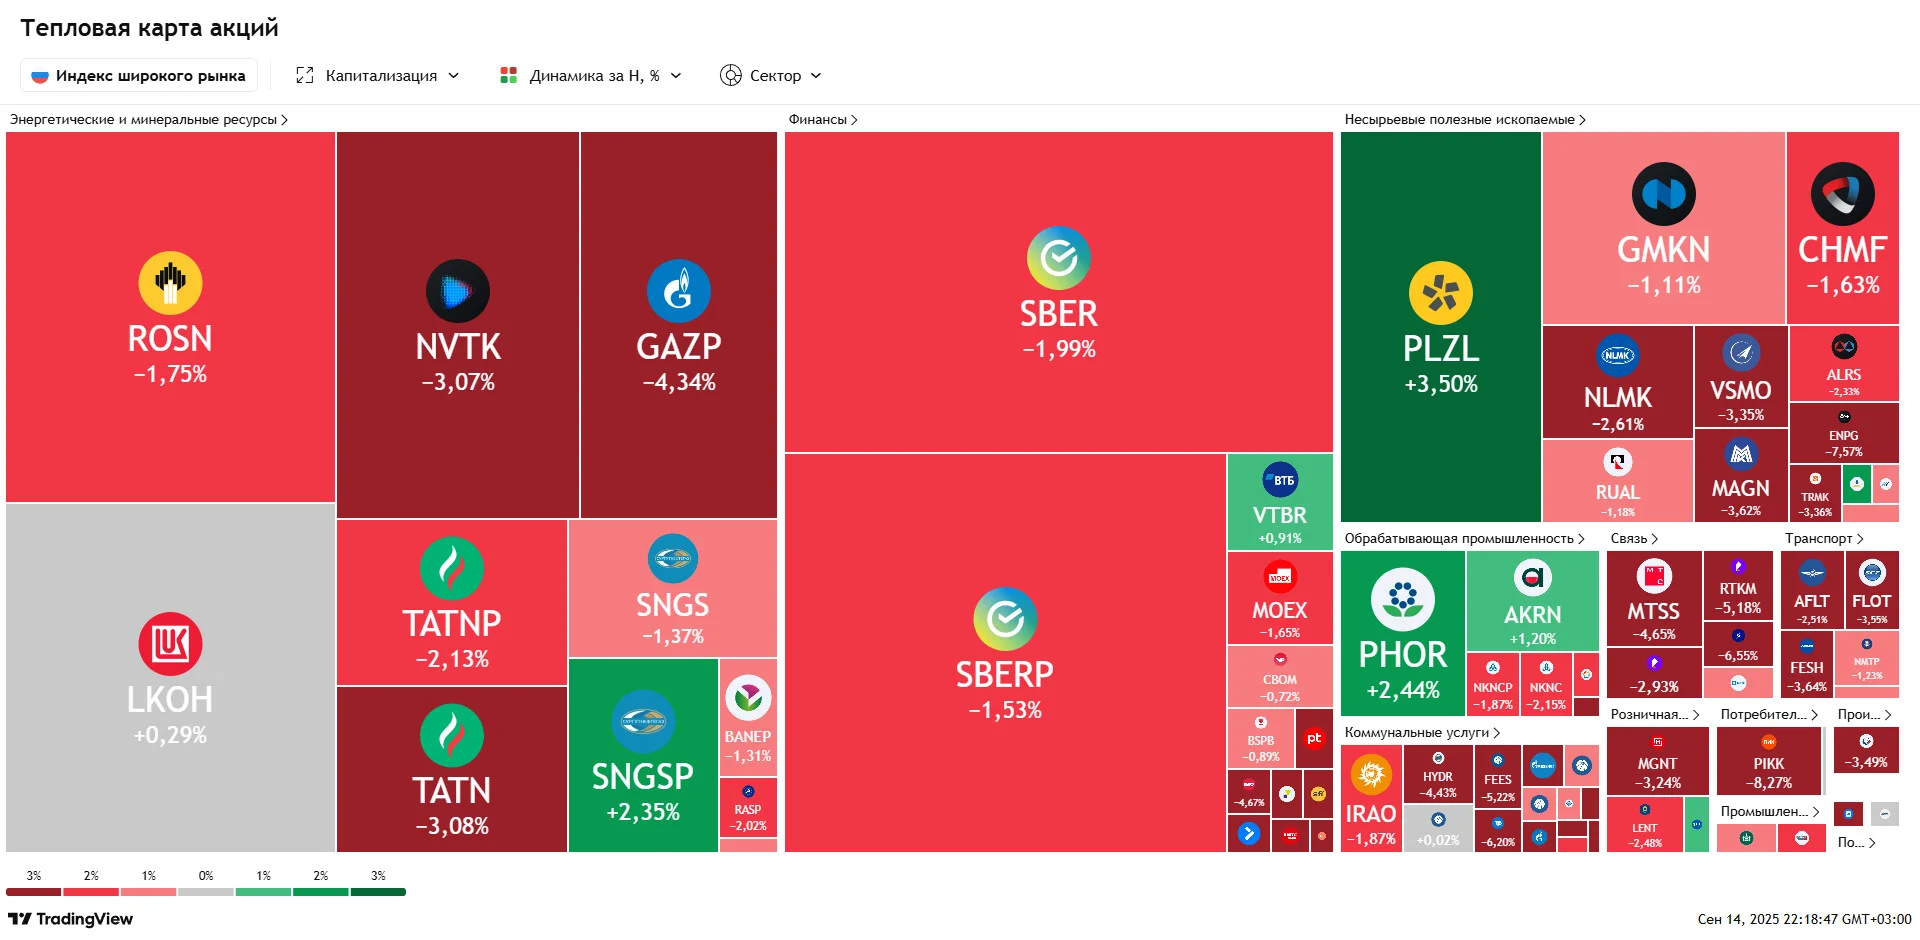The height and width of the screenshot is (940, 1920).
Task: Select the Moscow Exchange logo on the MOEX tile
Action: (1280, 577)
